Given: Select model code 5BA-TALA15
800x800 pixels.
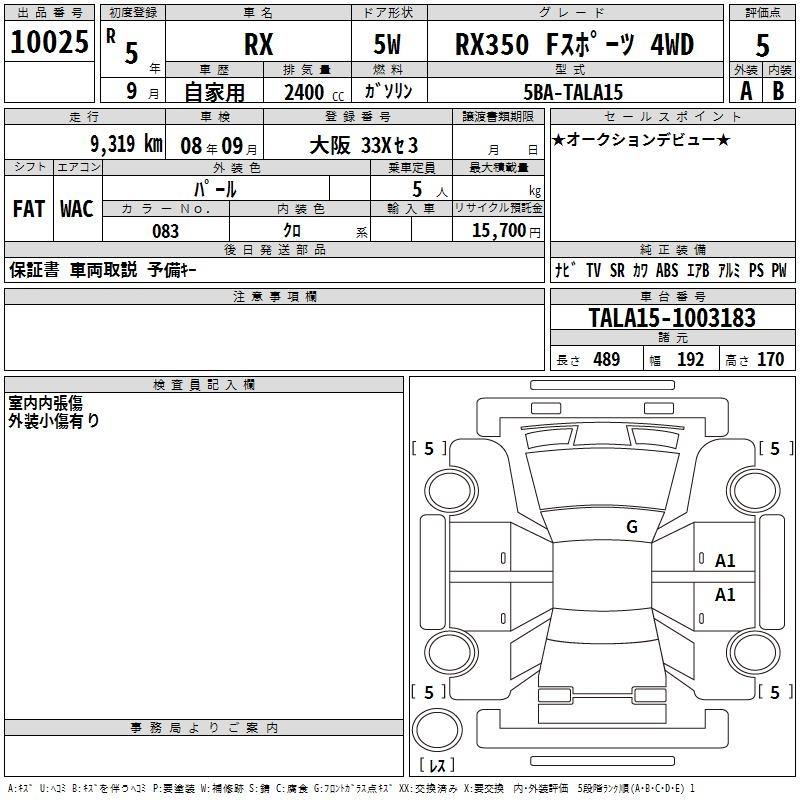Looking at the screenshot, I should 573,92.
